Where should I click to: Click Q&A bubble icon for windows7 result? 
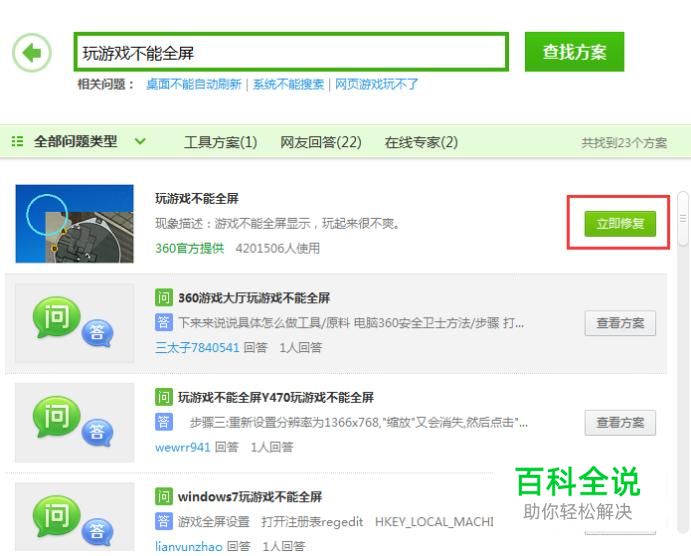click(74, 521)
